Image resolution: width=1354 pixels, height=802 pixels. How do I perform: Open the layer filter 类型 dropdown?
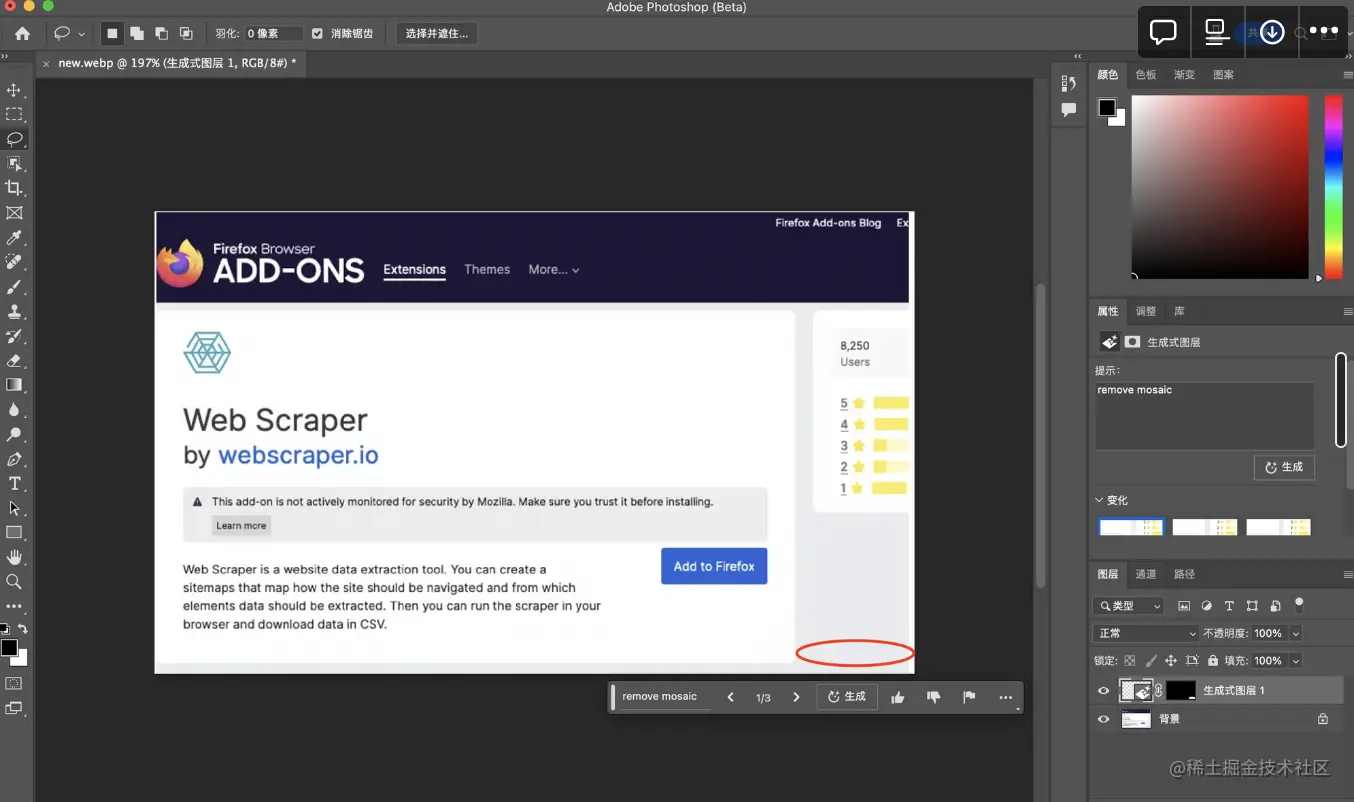(x=1128, y=605)
